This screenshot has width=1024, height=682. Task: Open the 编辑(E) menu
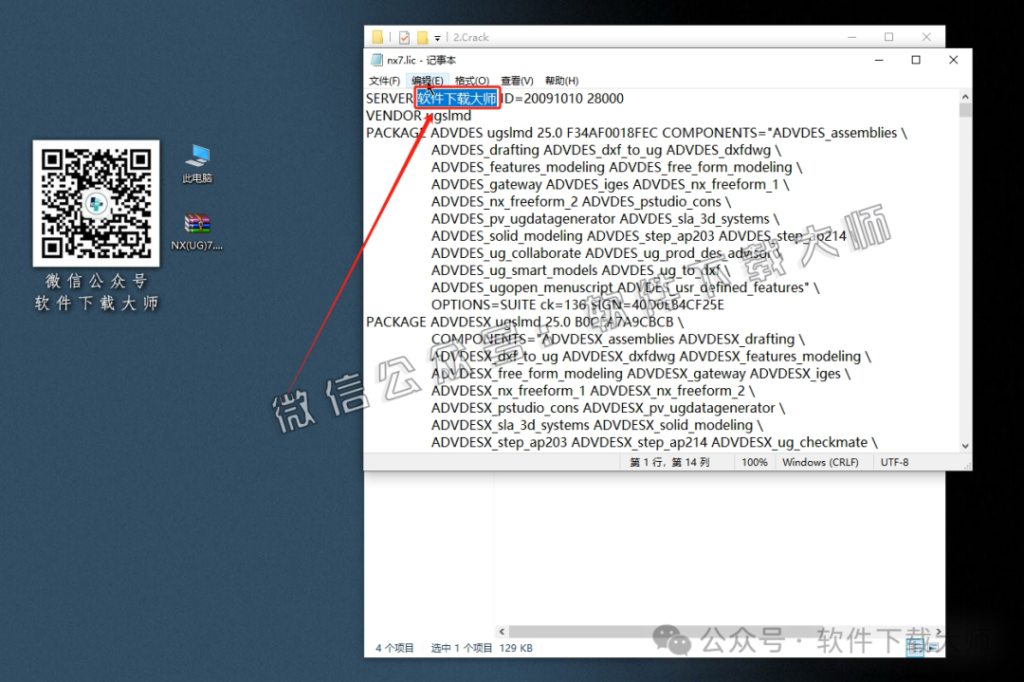[427, 81]
